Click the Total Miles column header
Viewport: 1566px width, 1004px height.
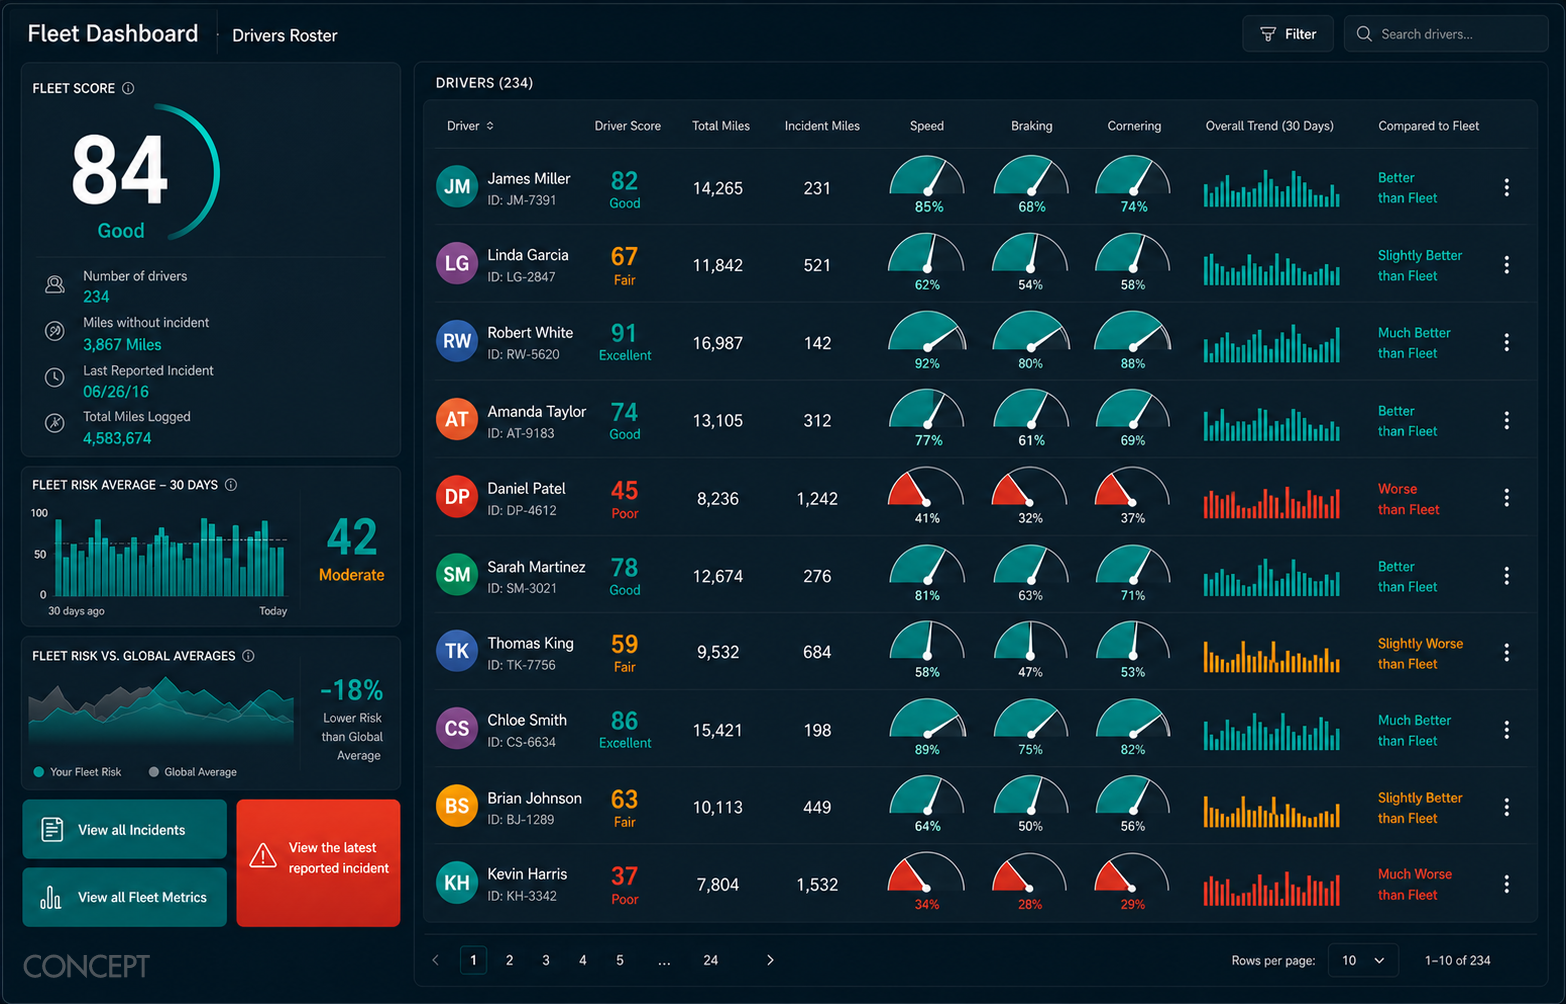721,126
